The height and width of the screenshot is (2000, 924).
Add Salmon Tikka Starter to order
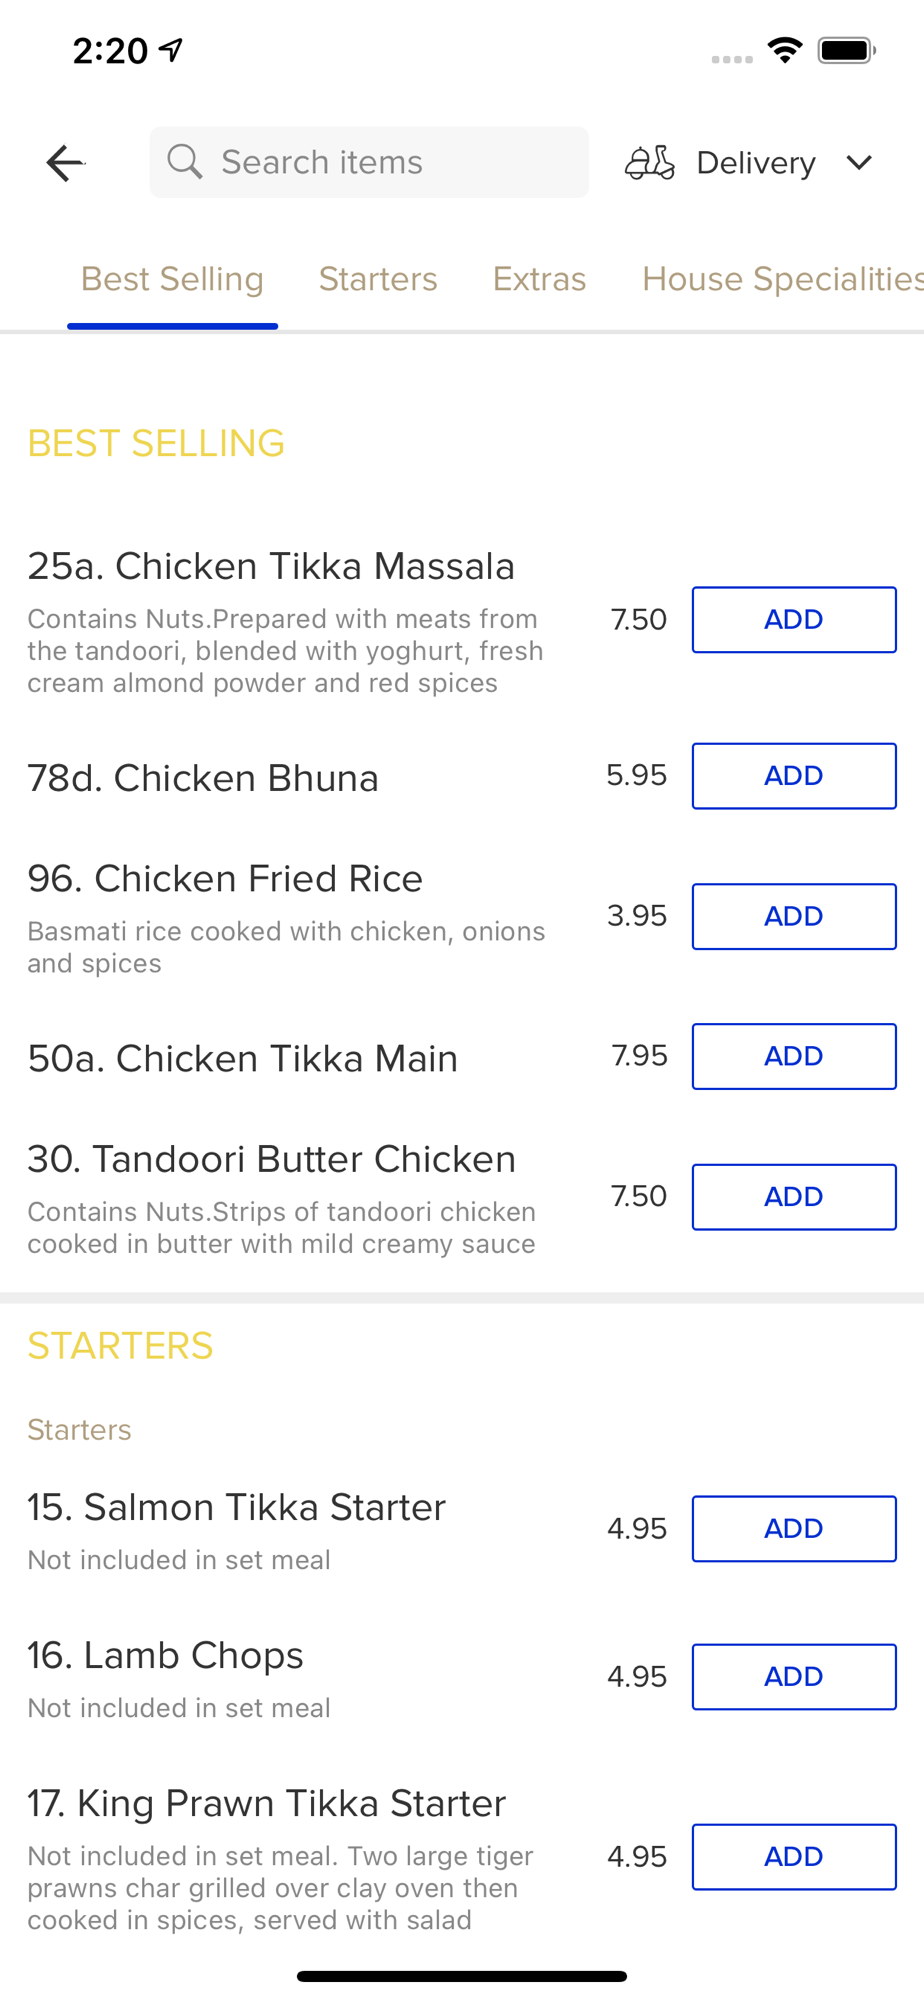click(794, 1529)
